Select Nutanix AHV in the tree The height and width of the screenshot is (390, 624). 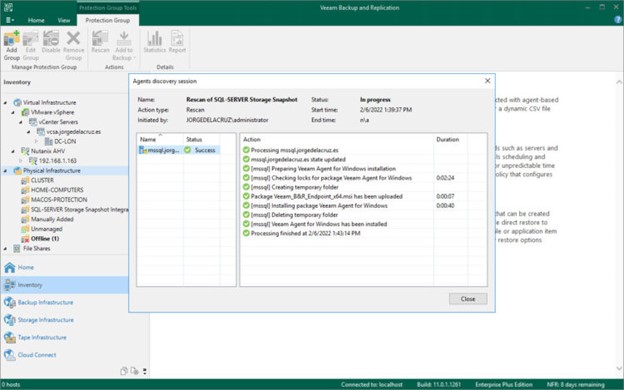click(x=48, y=151)
